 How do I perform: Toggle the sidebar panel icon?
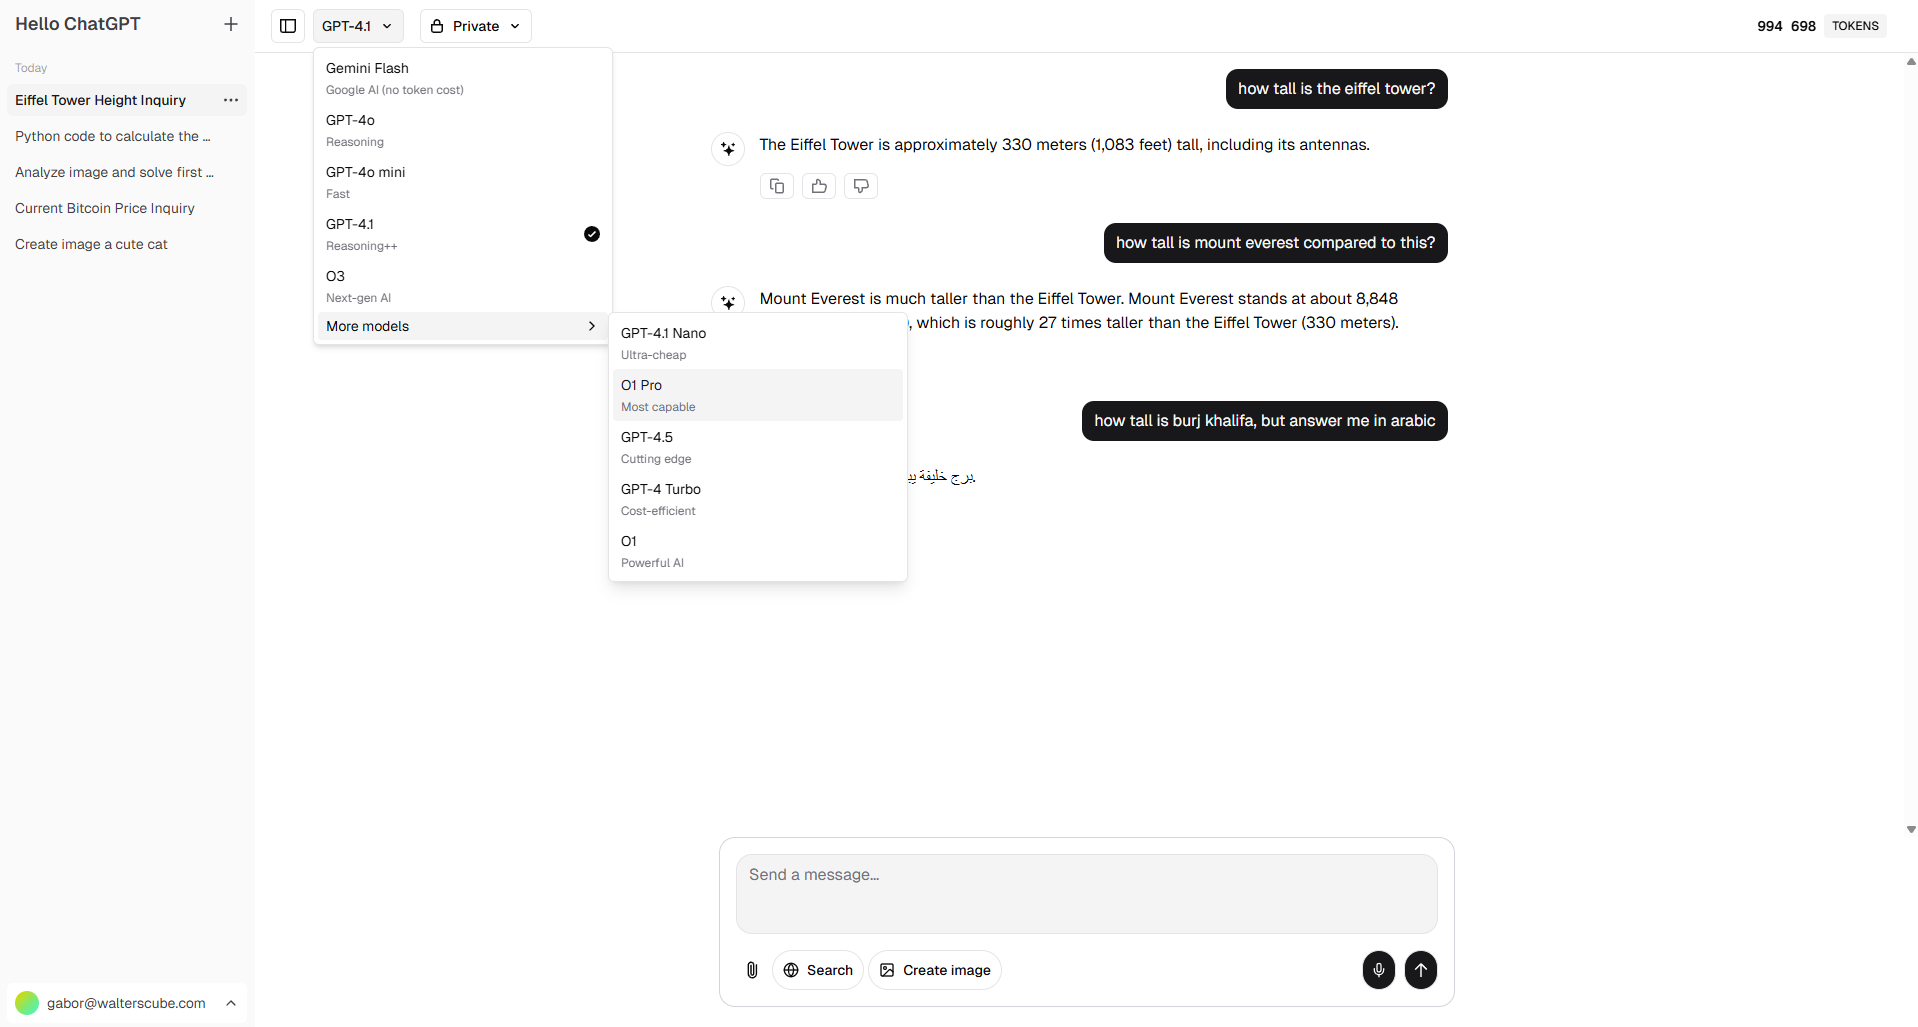[288, 26]
